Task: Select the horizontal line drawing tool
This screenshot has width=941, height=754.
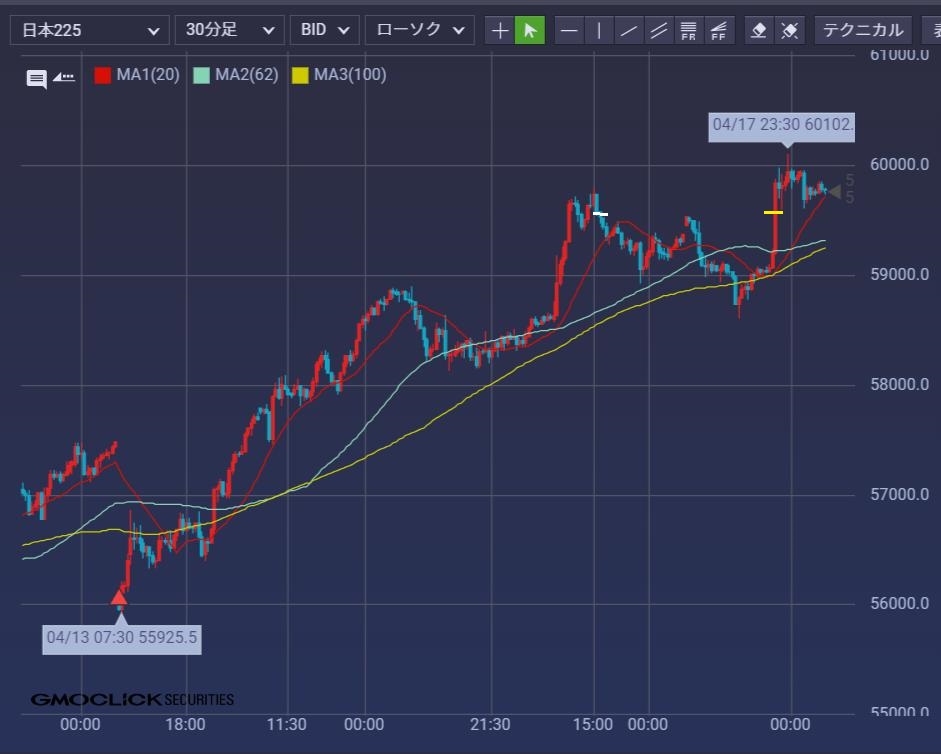Action: click(x=569, y=30)
